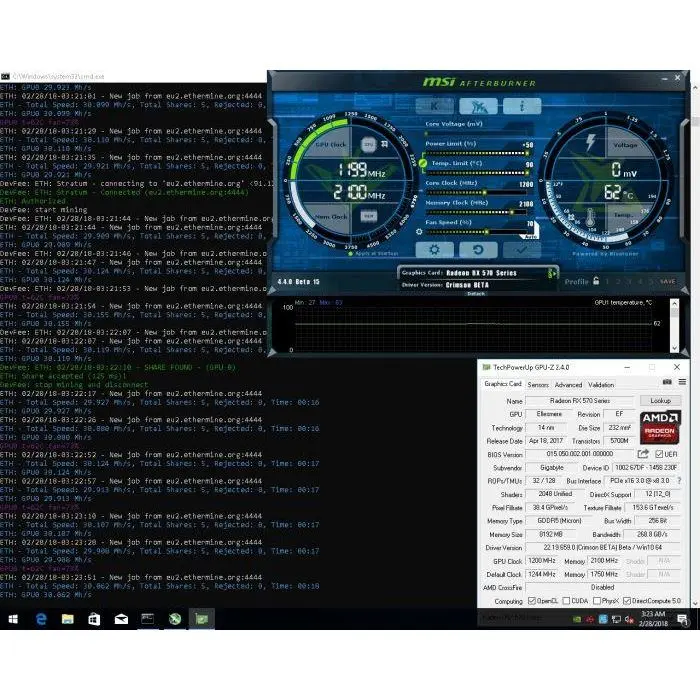Adjust Memory Clock slider
The height and width of the screenshot is (700, 700).
pos(476,212)
